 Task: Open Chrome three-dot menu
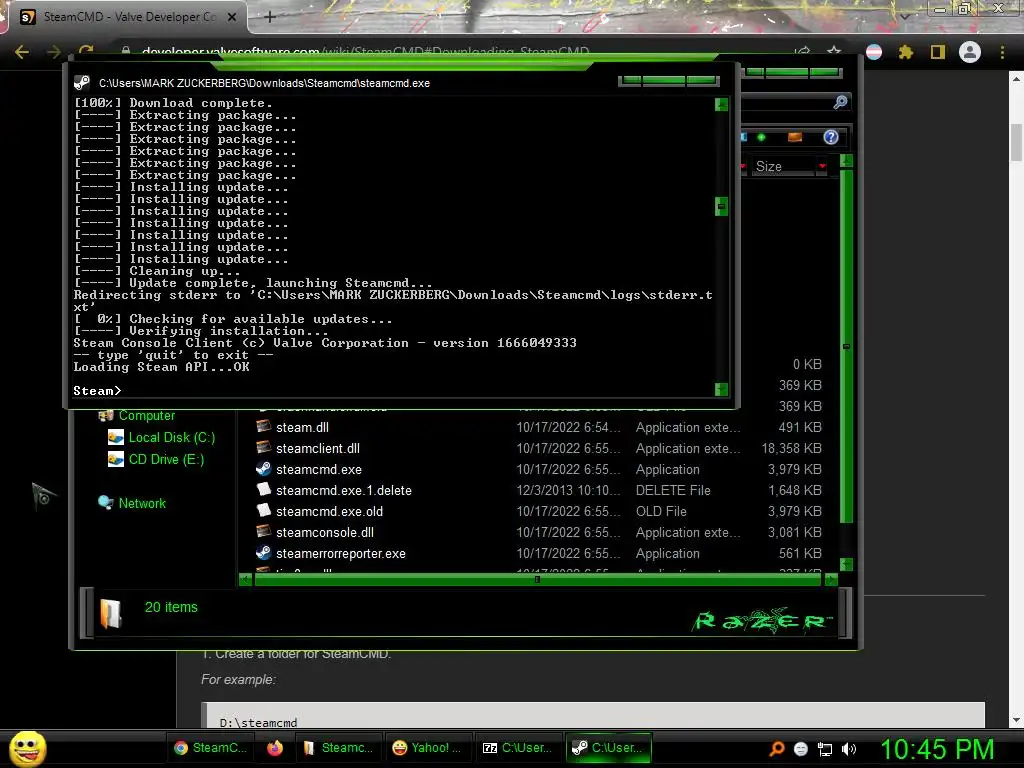(1002, 52)
